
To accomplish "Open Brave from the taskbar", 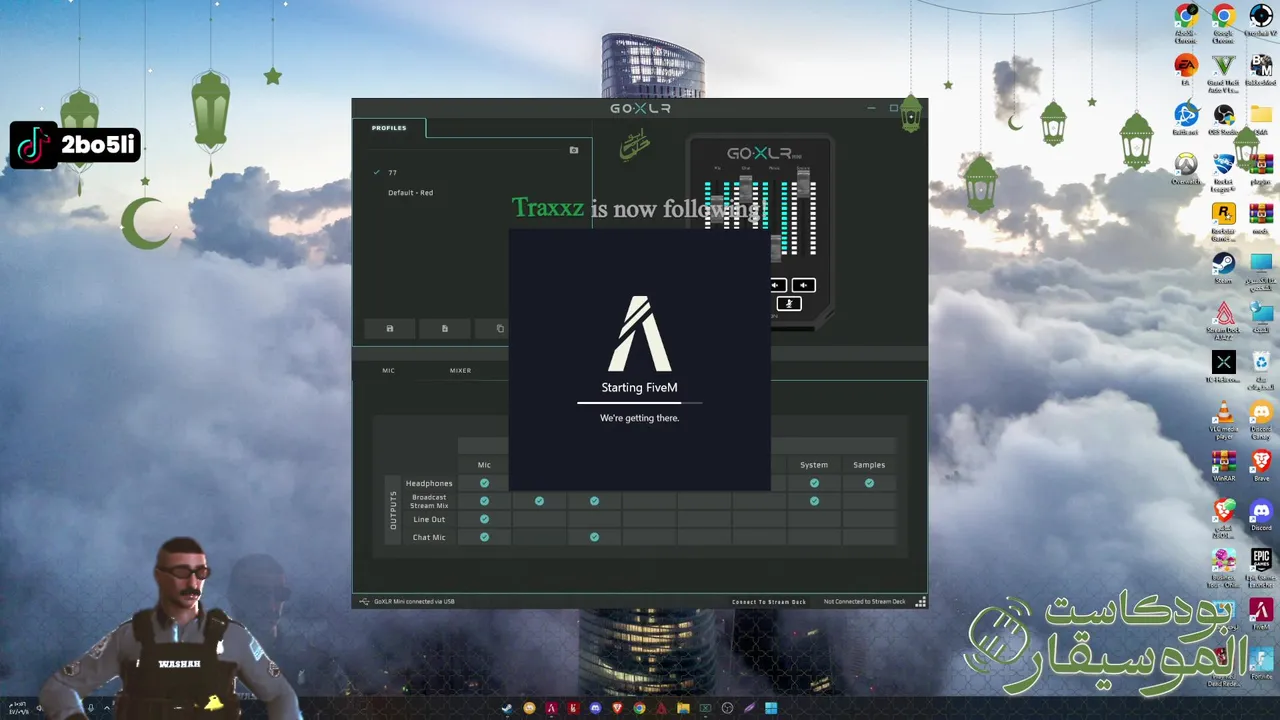I will coord(617,708).
